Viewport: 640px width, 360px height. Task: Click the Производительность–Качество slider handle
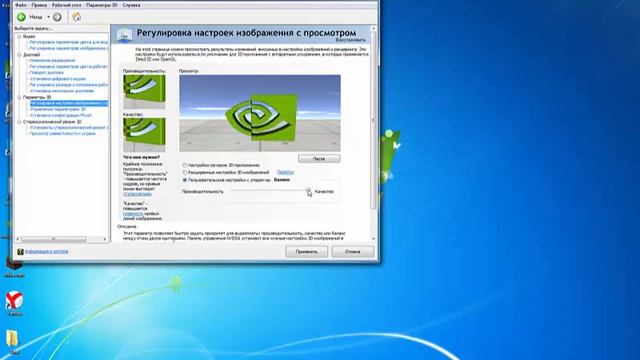(309, 191)
